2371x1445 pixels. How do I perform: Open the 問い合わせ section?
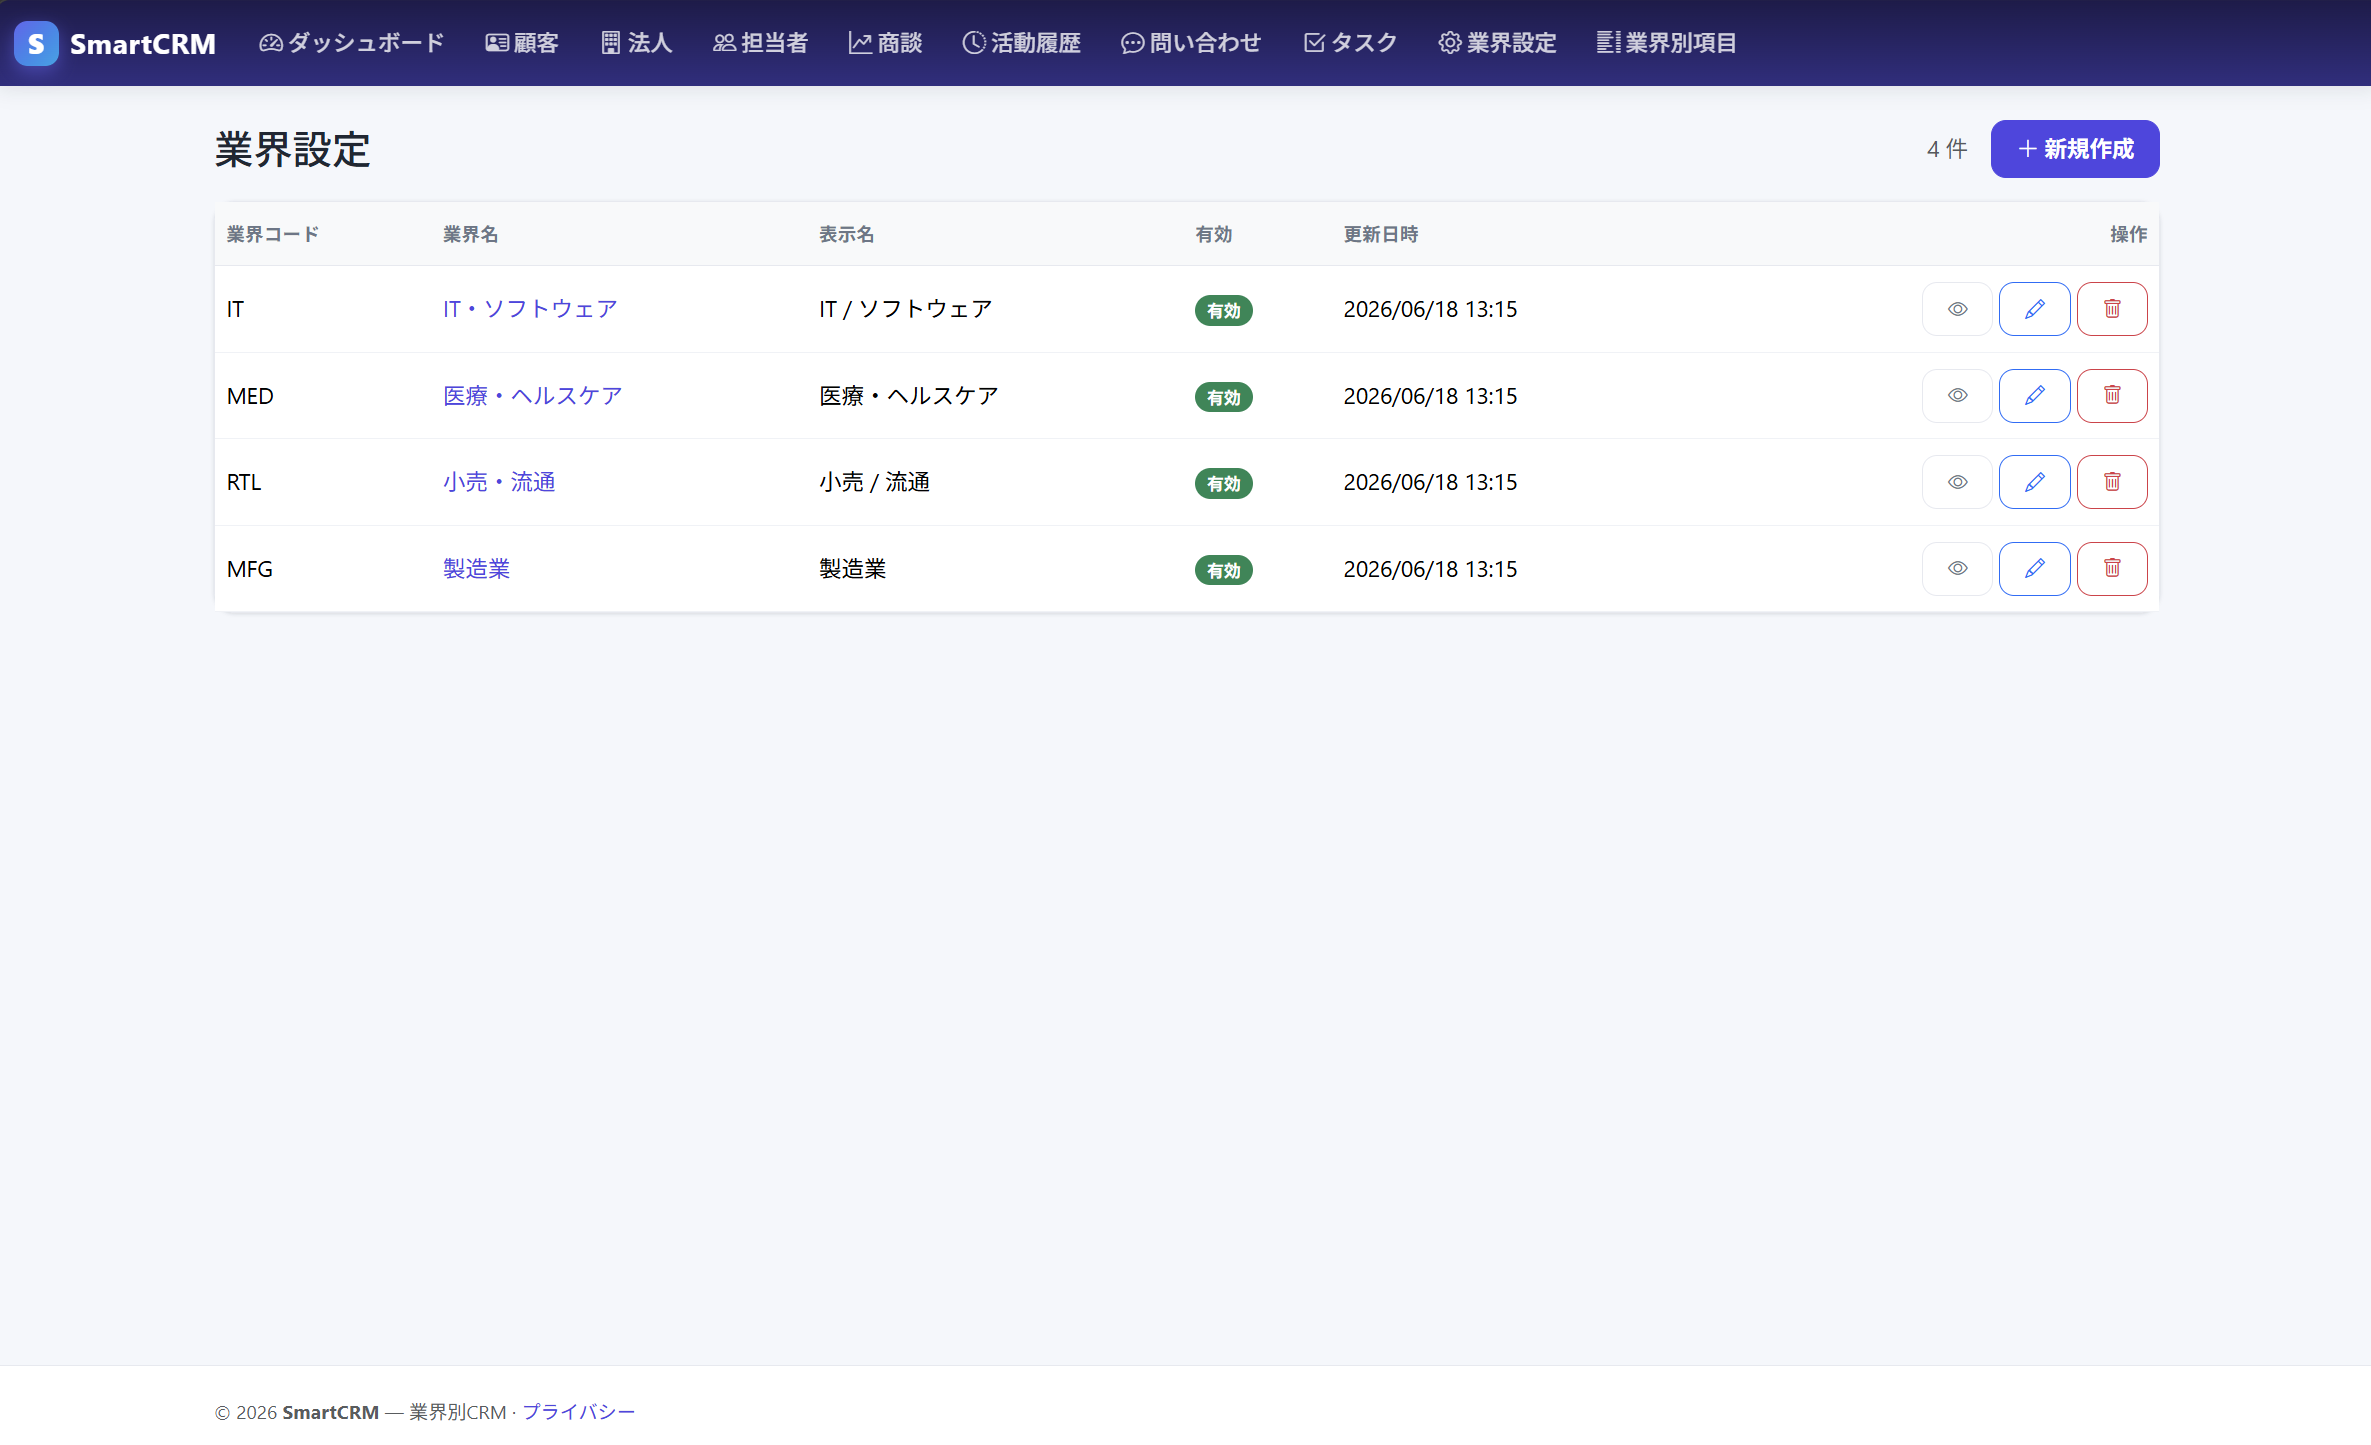point(1190,43)
